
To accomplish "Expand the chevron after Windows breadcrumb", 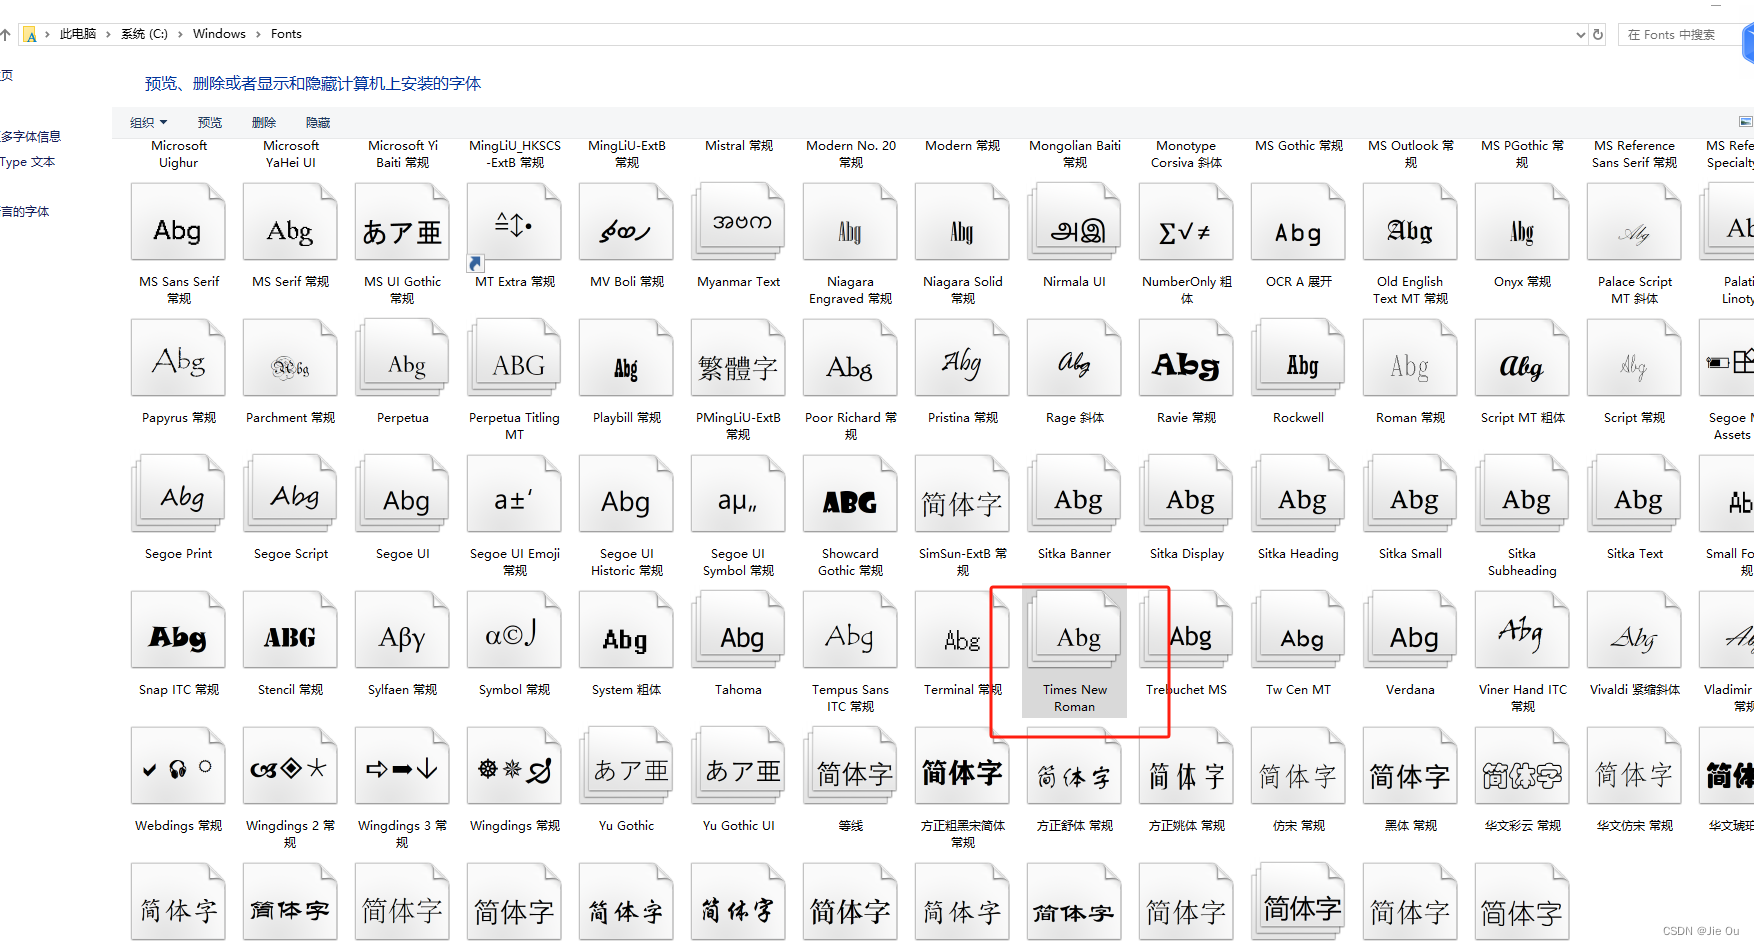I will [x=258, y=34].
